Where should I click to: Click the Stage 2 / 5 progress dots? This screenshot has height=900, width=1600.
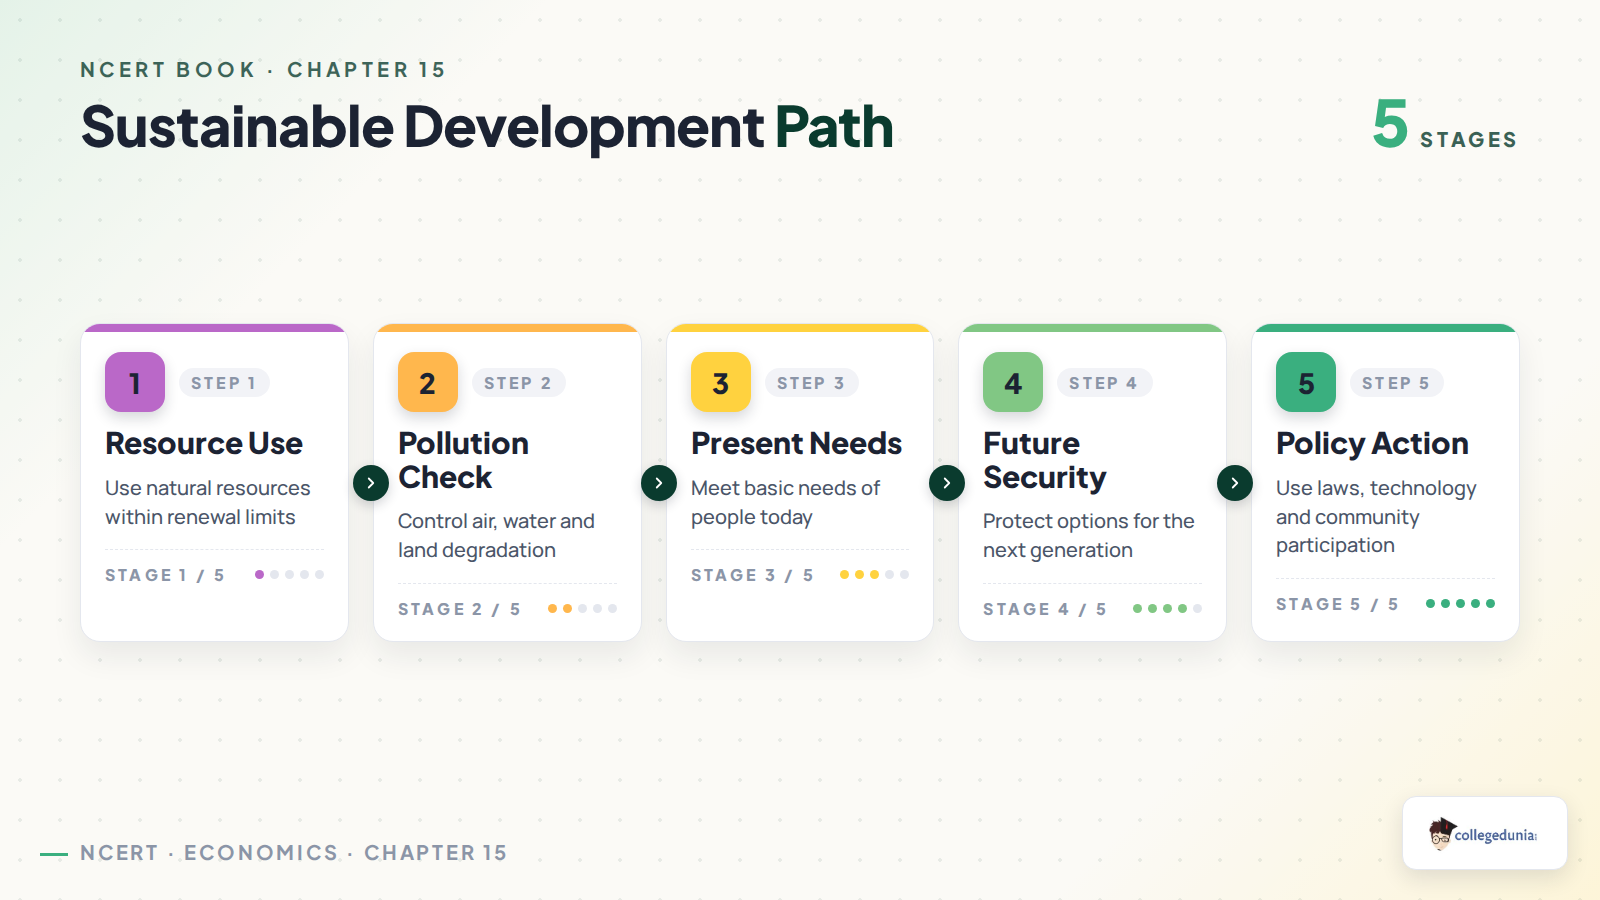click(582, 609)
